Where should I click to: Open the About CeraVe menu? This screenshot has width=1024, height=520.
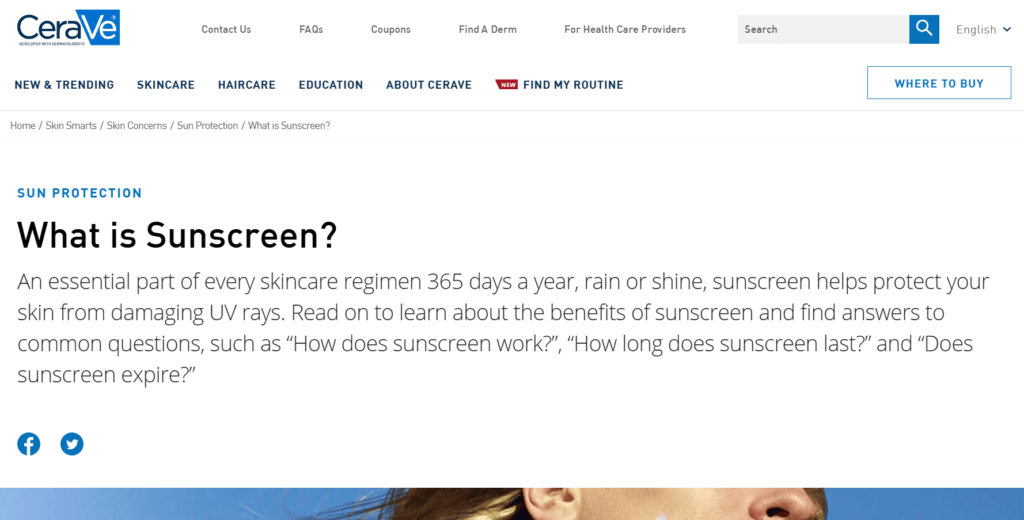(428, 85)
